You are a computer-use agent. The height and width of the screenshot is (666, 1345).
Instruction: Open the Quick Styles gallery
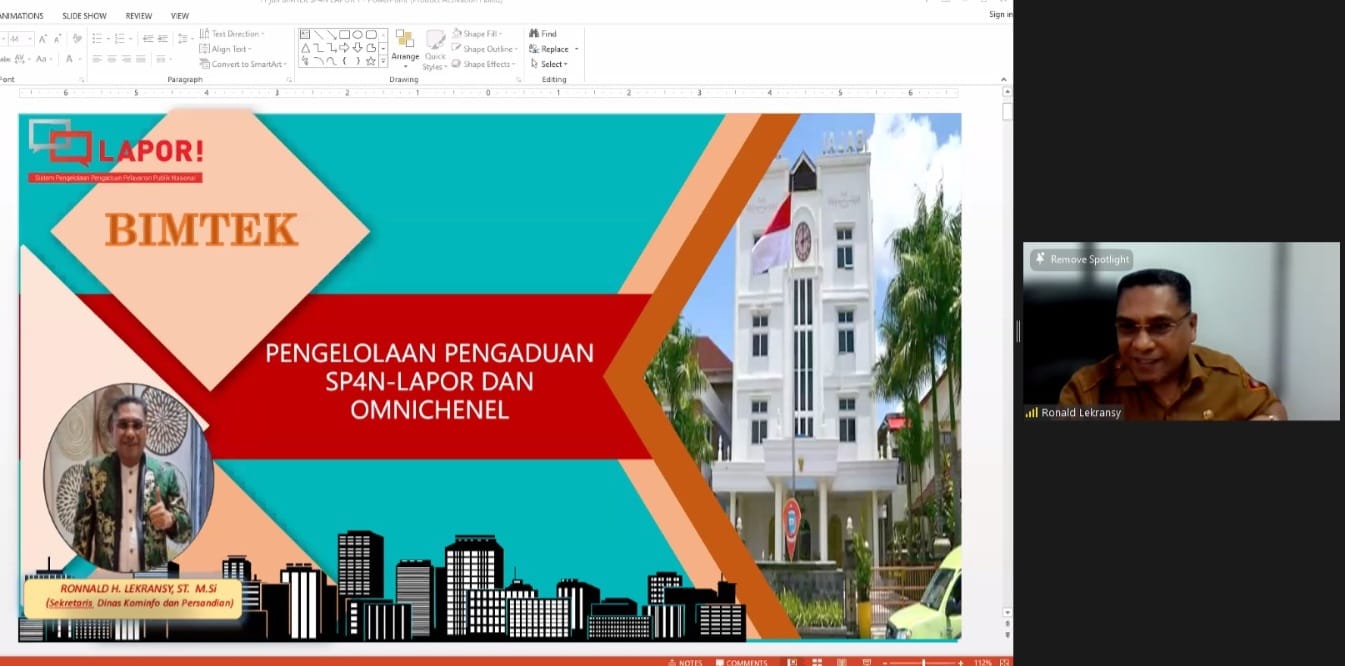(x=435, y=49)
